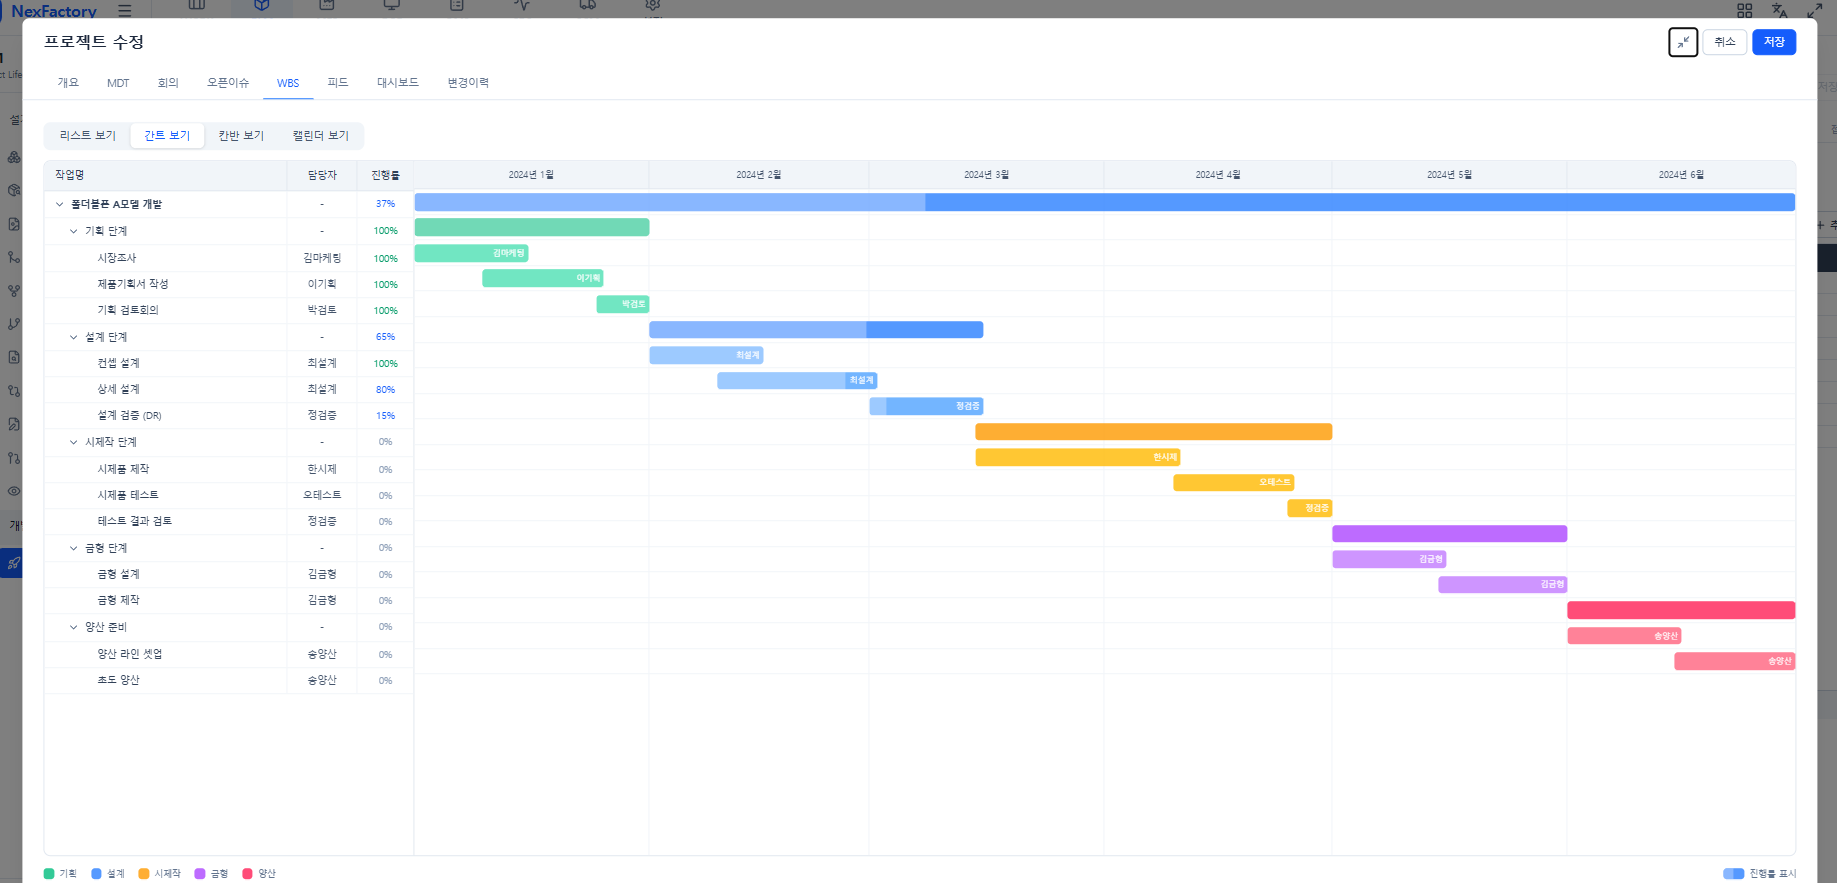The width and height of the screenshot is (1837, 883).
Task: Click the red 양산 legend swatch
Action: coord(248,874)
